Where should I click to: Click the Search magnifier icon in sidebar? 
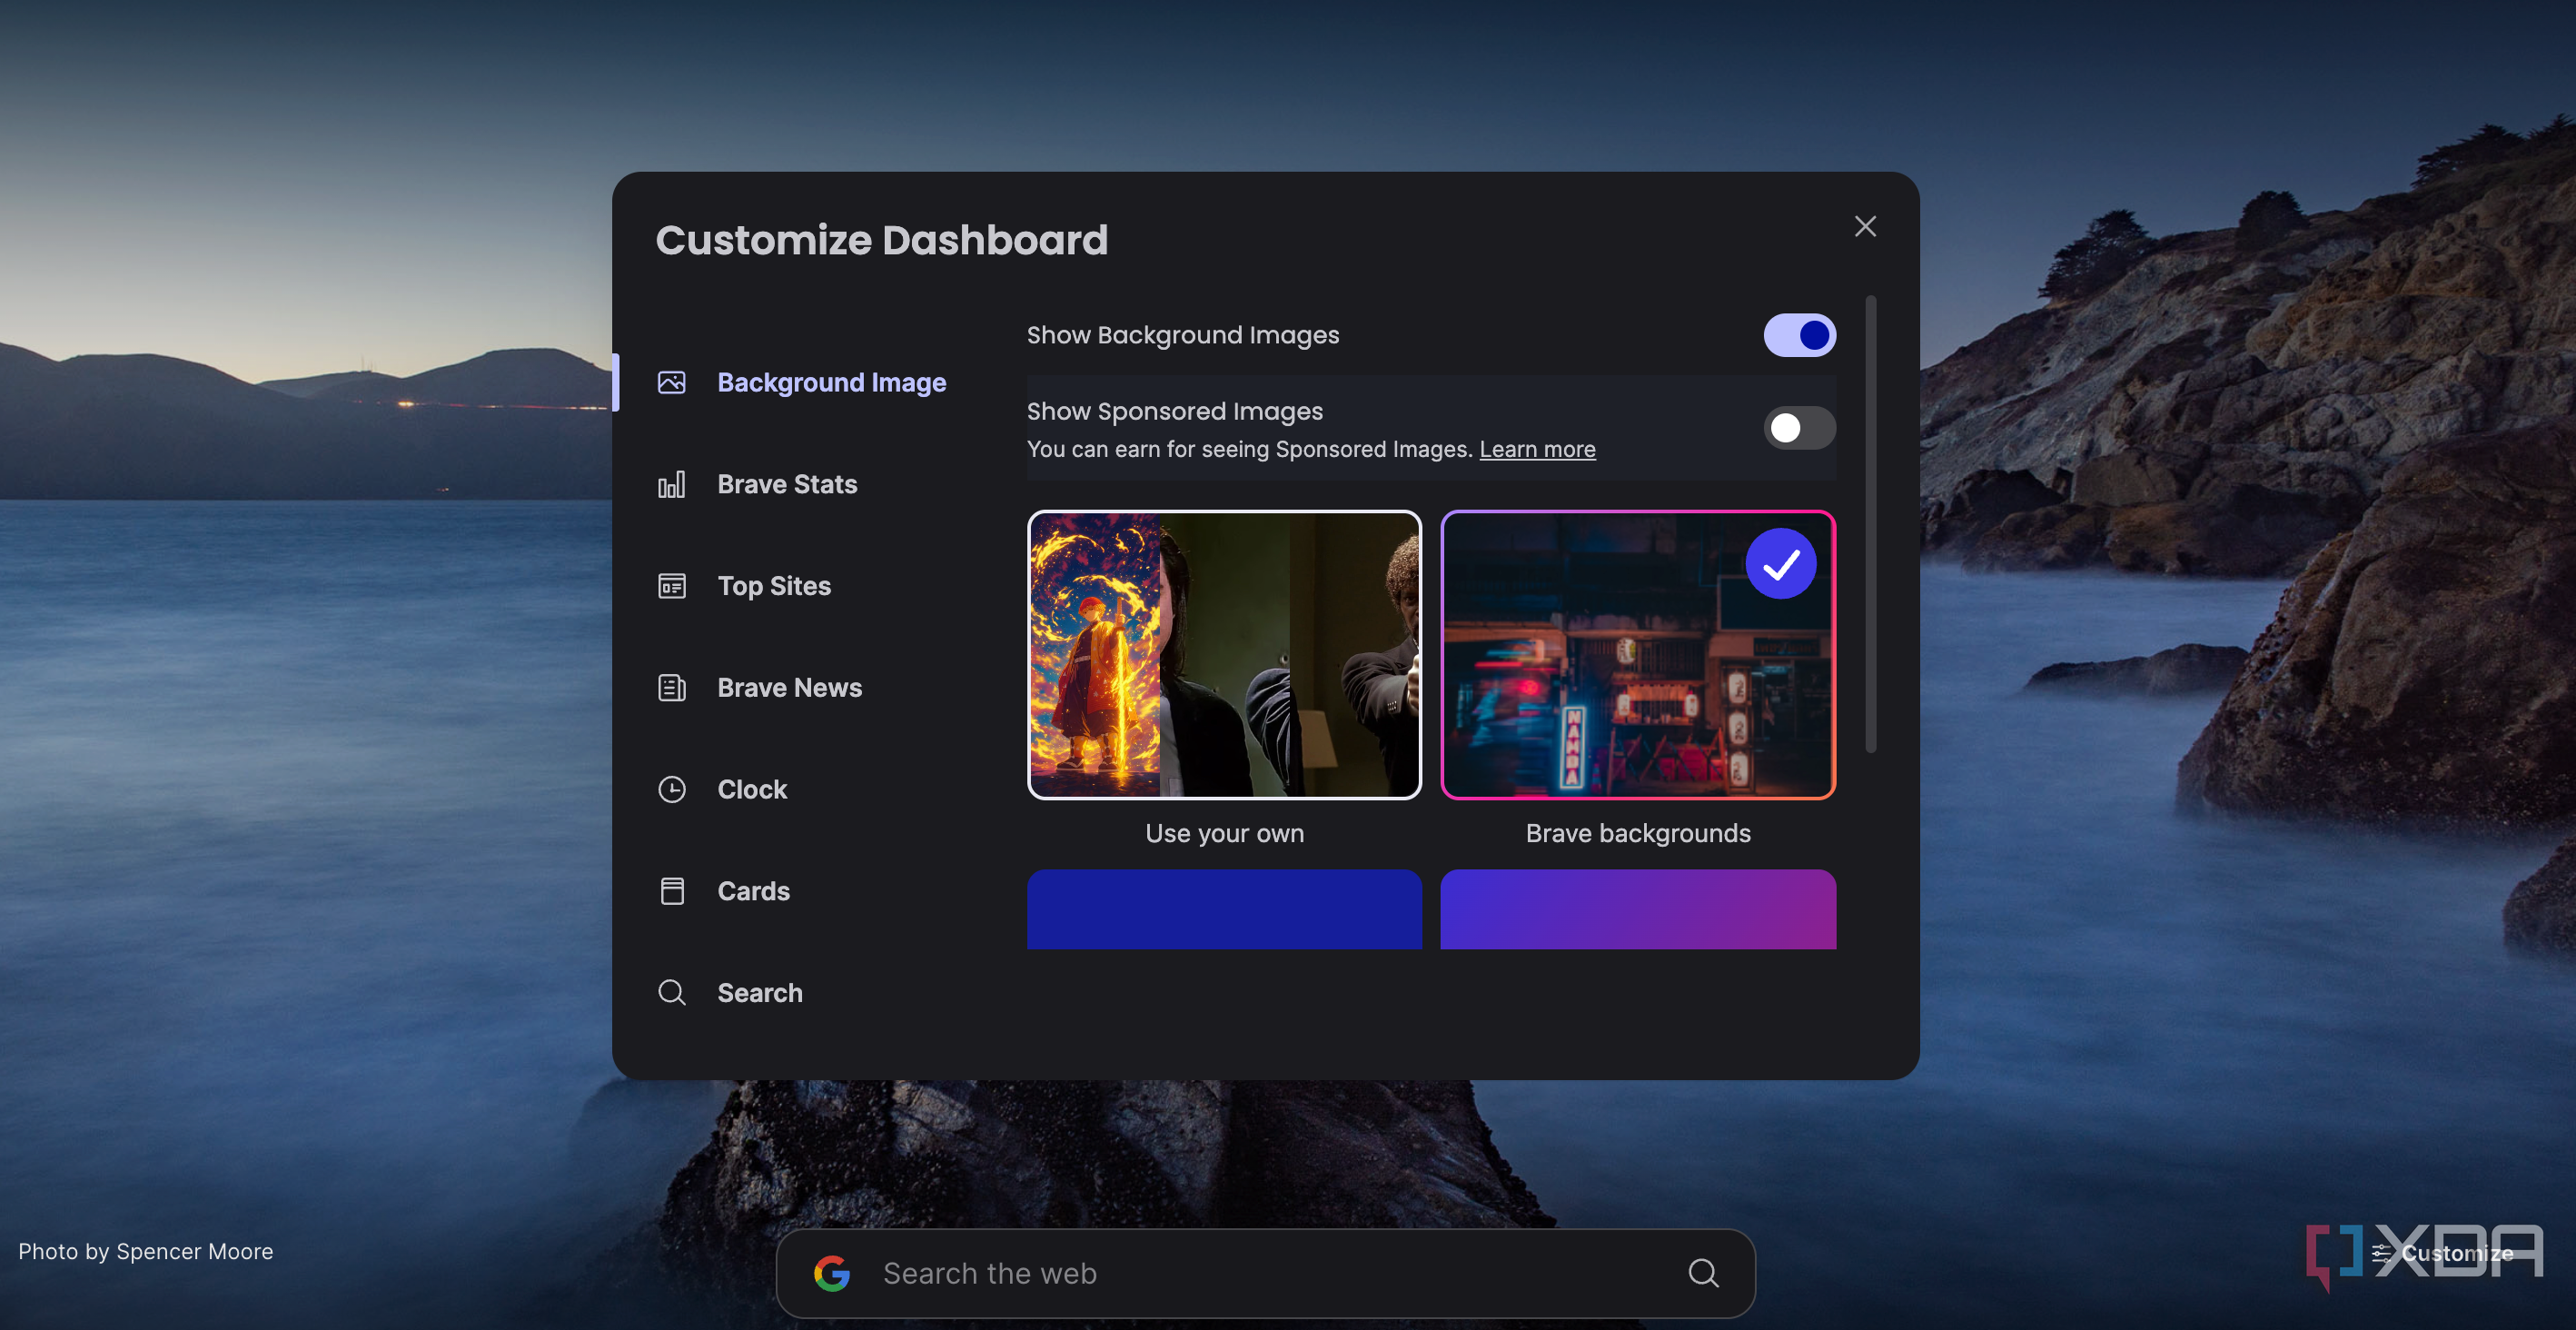click(672, 993)
